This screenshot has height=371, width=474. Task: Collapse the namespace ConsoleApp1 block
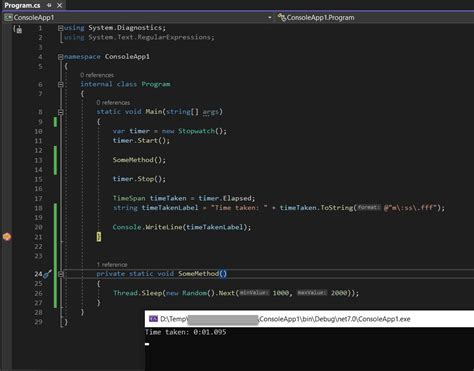click(61, 57)
